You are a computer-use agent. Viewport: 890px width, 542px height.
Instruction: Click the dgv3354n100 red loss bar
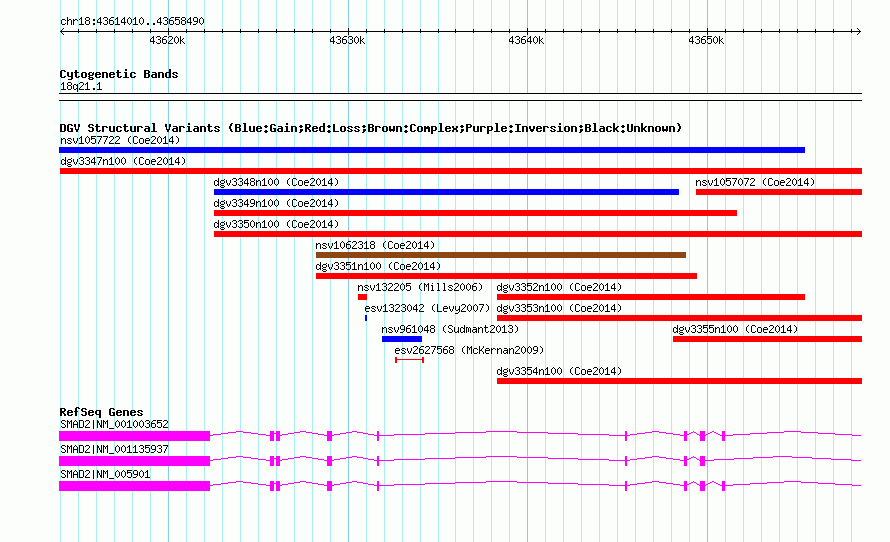pyautogui.click(x=679, y=381)
